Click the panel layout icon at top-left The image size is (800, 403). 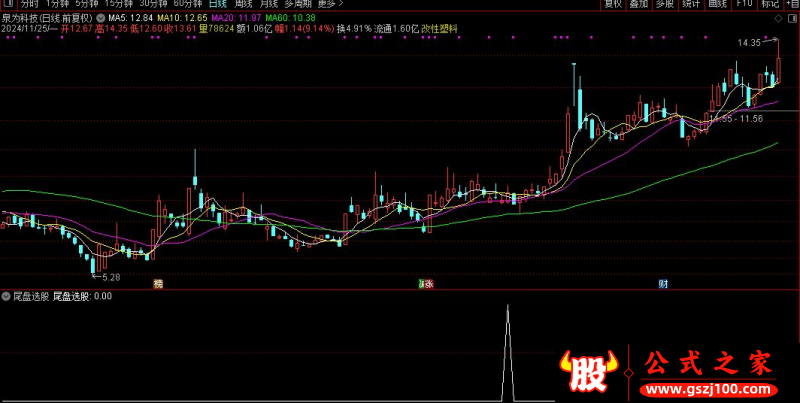point(7,5)
